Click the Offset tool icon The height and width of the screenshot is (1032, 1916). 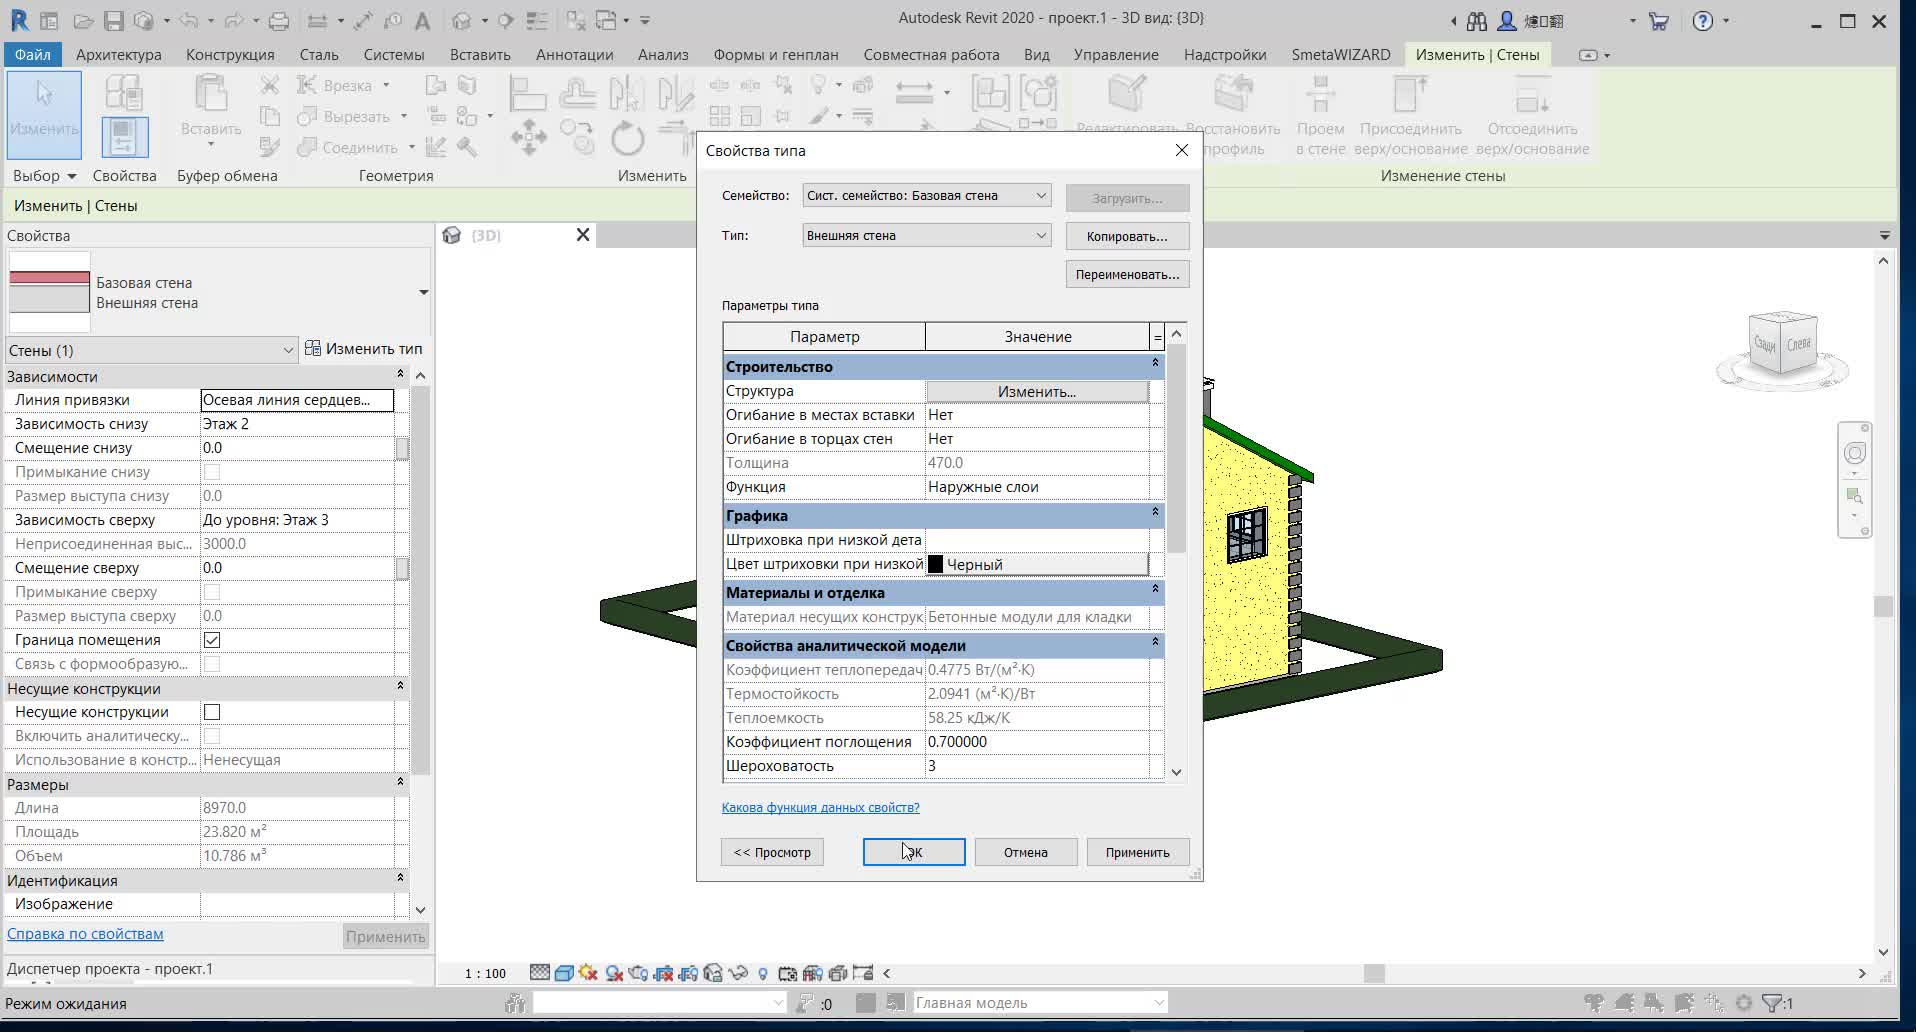point(577,95)
